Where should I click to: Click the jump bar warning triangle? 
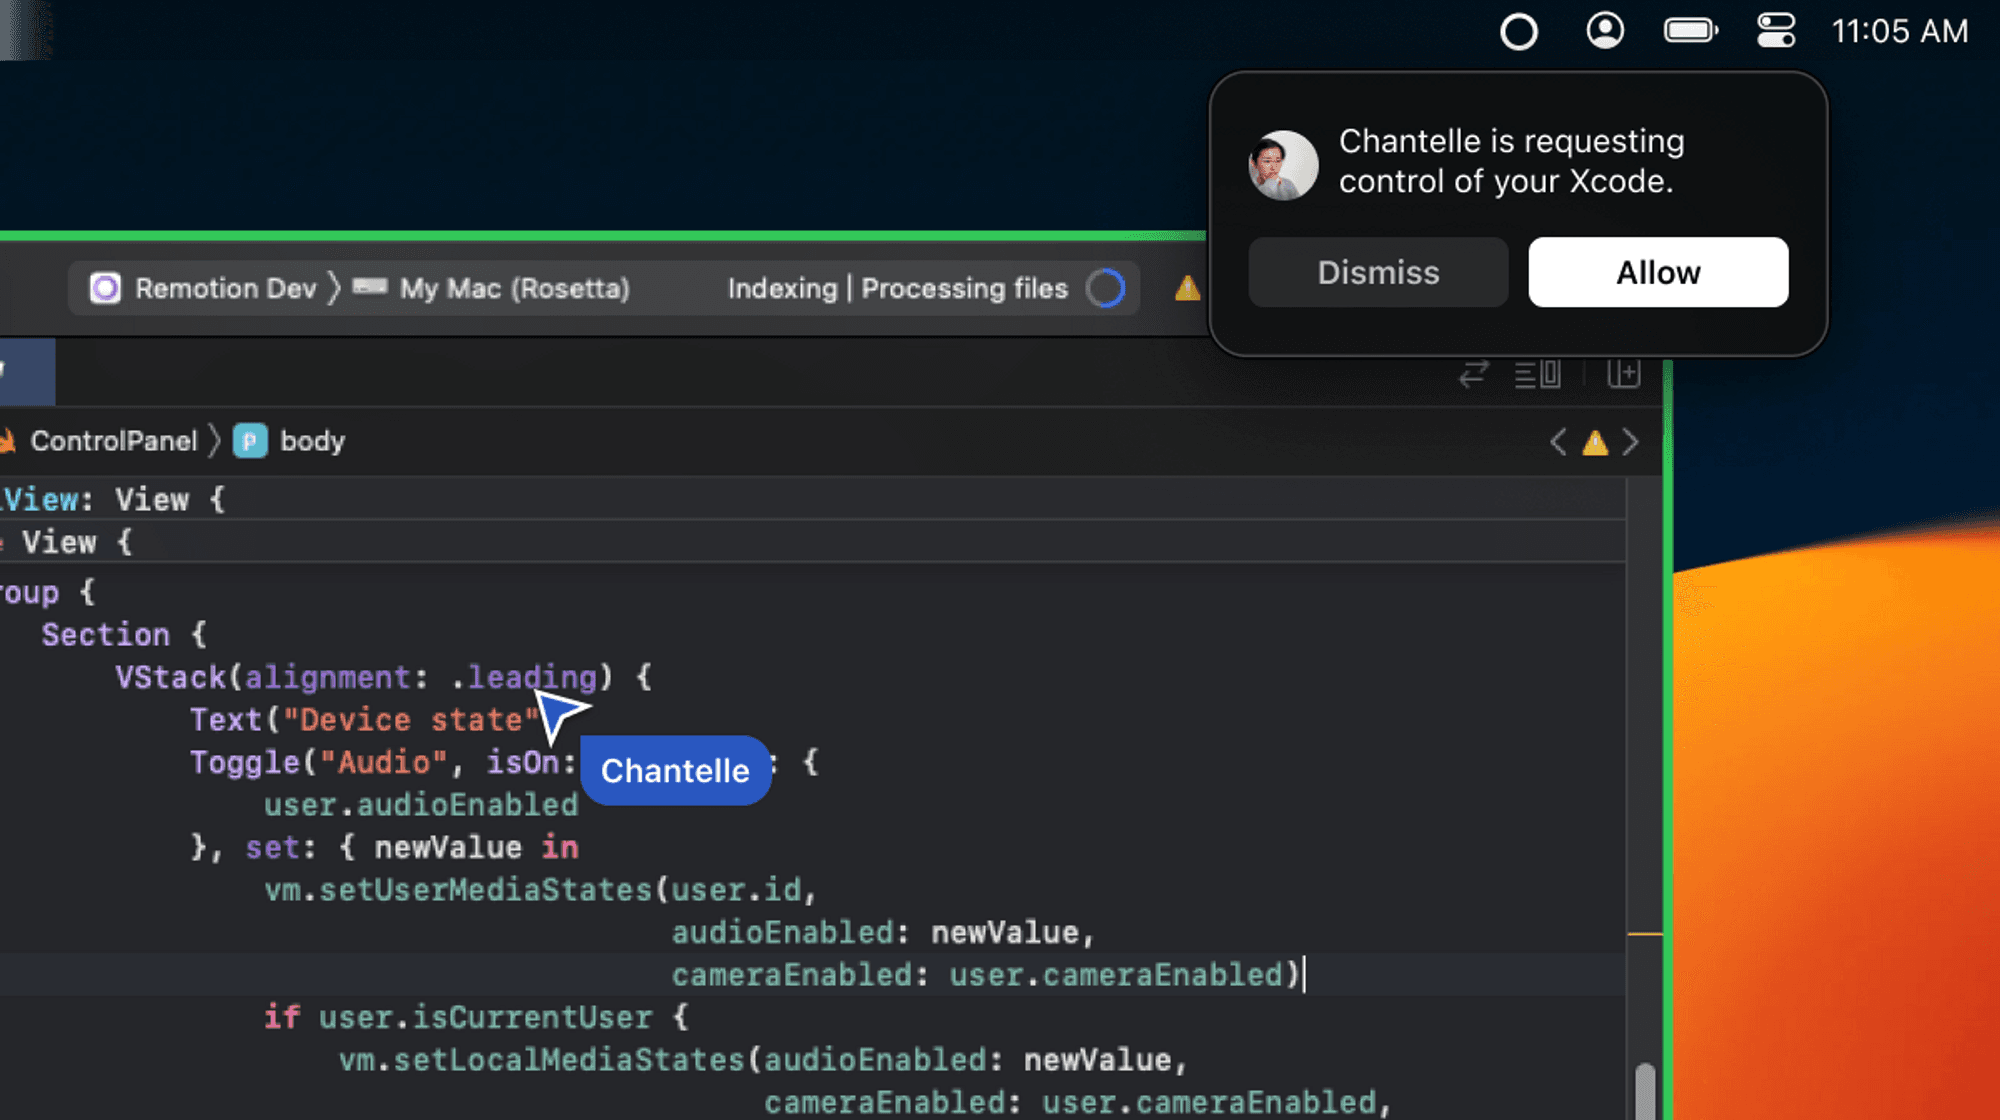[1594, 442]
